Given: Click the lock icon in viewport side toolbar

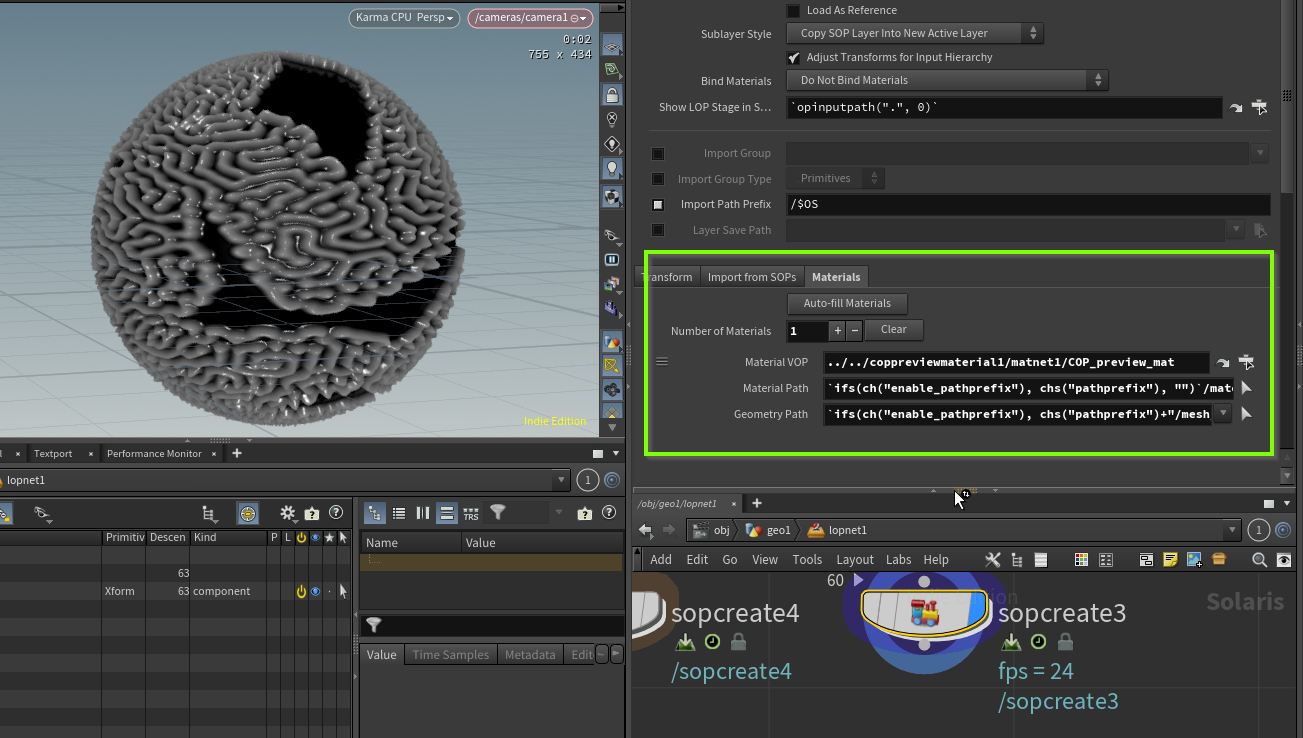Looking at the screenshot, I should click(x=611, y=94).
